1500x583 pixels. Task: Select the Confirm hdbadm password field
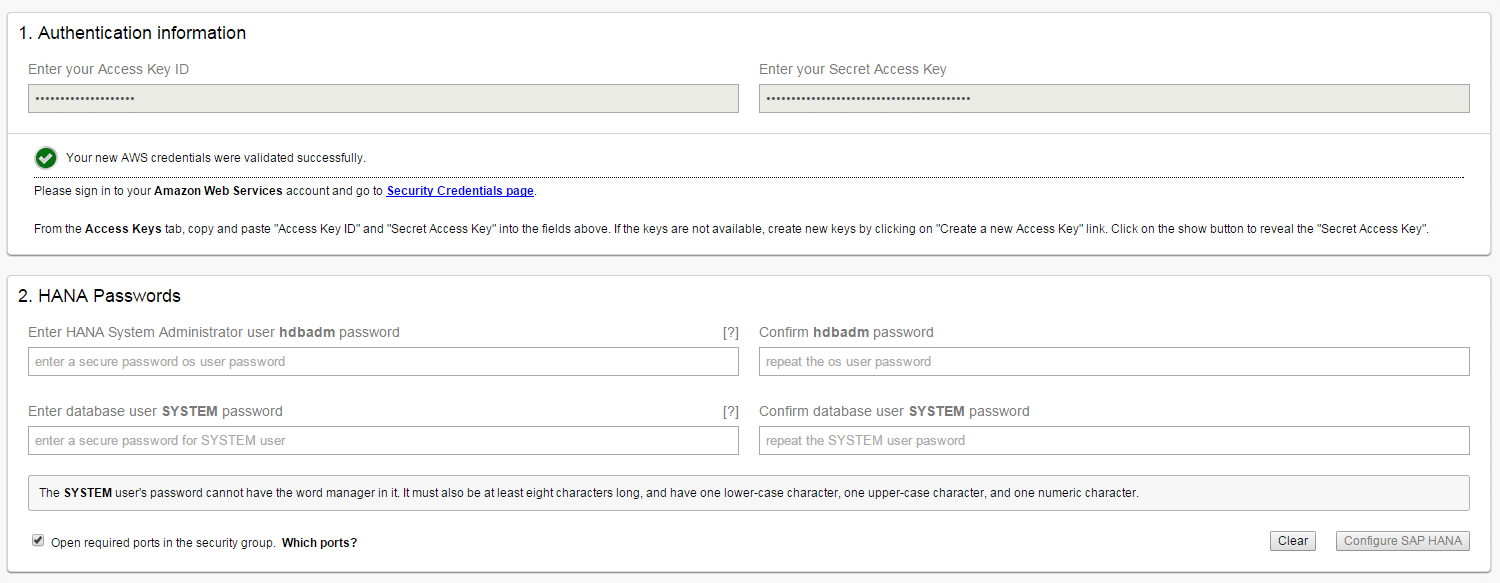click(x=1114, y=362)
